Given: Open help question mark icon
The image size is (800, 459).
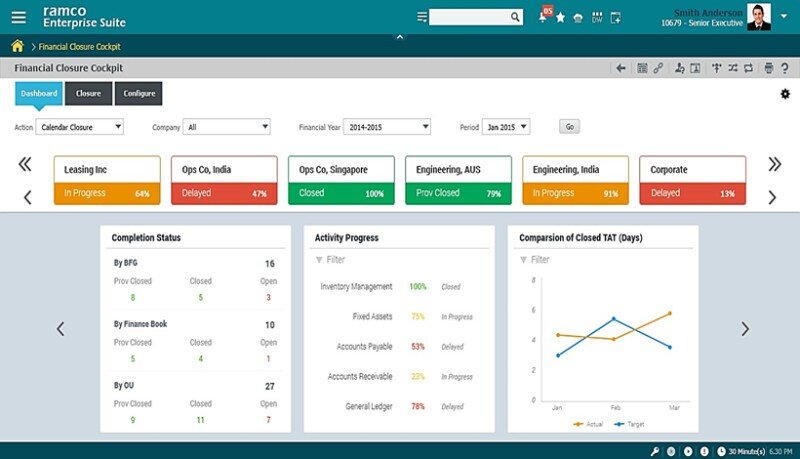Looking at the screenshot, I should [x=785, y=68].
